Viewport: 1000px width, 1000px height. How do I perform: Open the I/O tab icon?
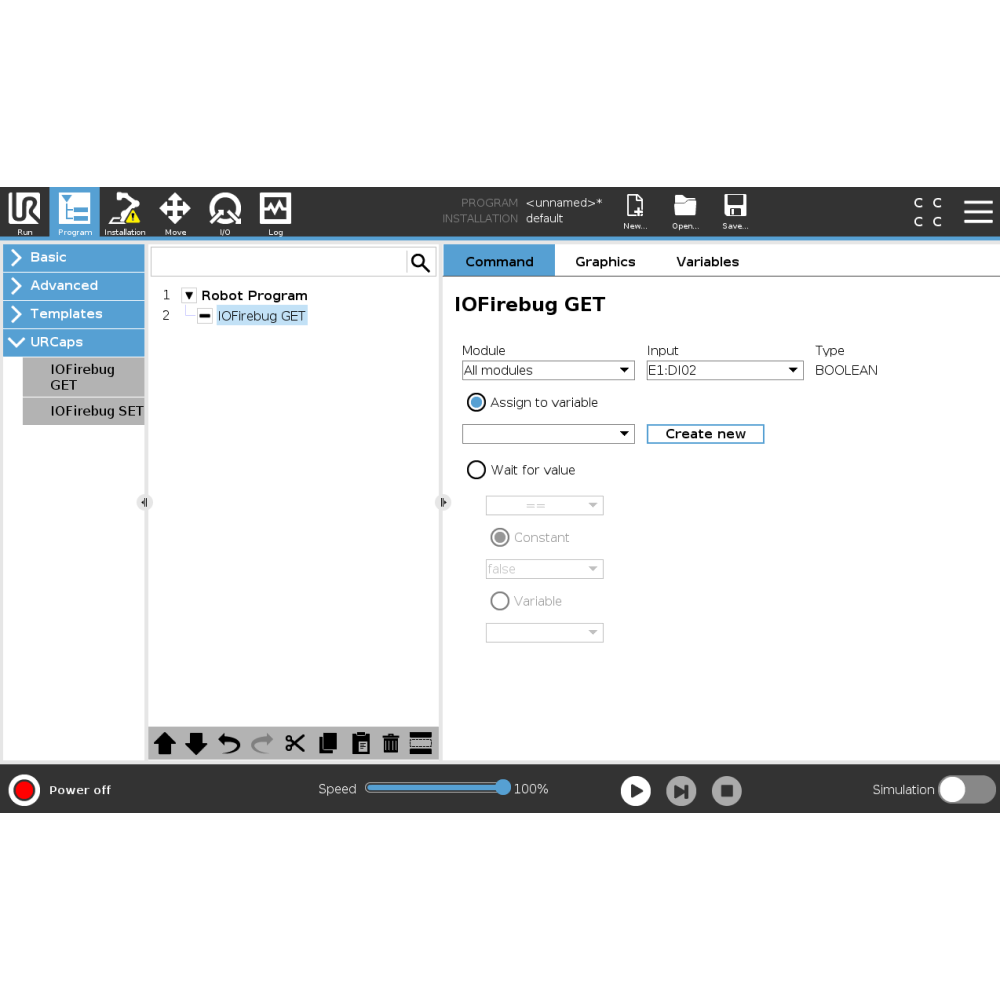(225, 212)
